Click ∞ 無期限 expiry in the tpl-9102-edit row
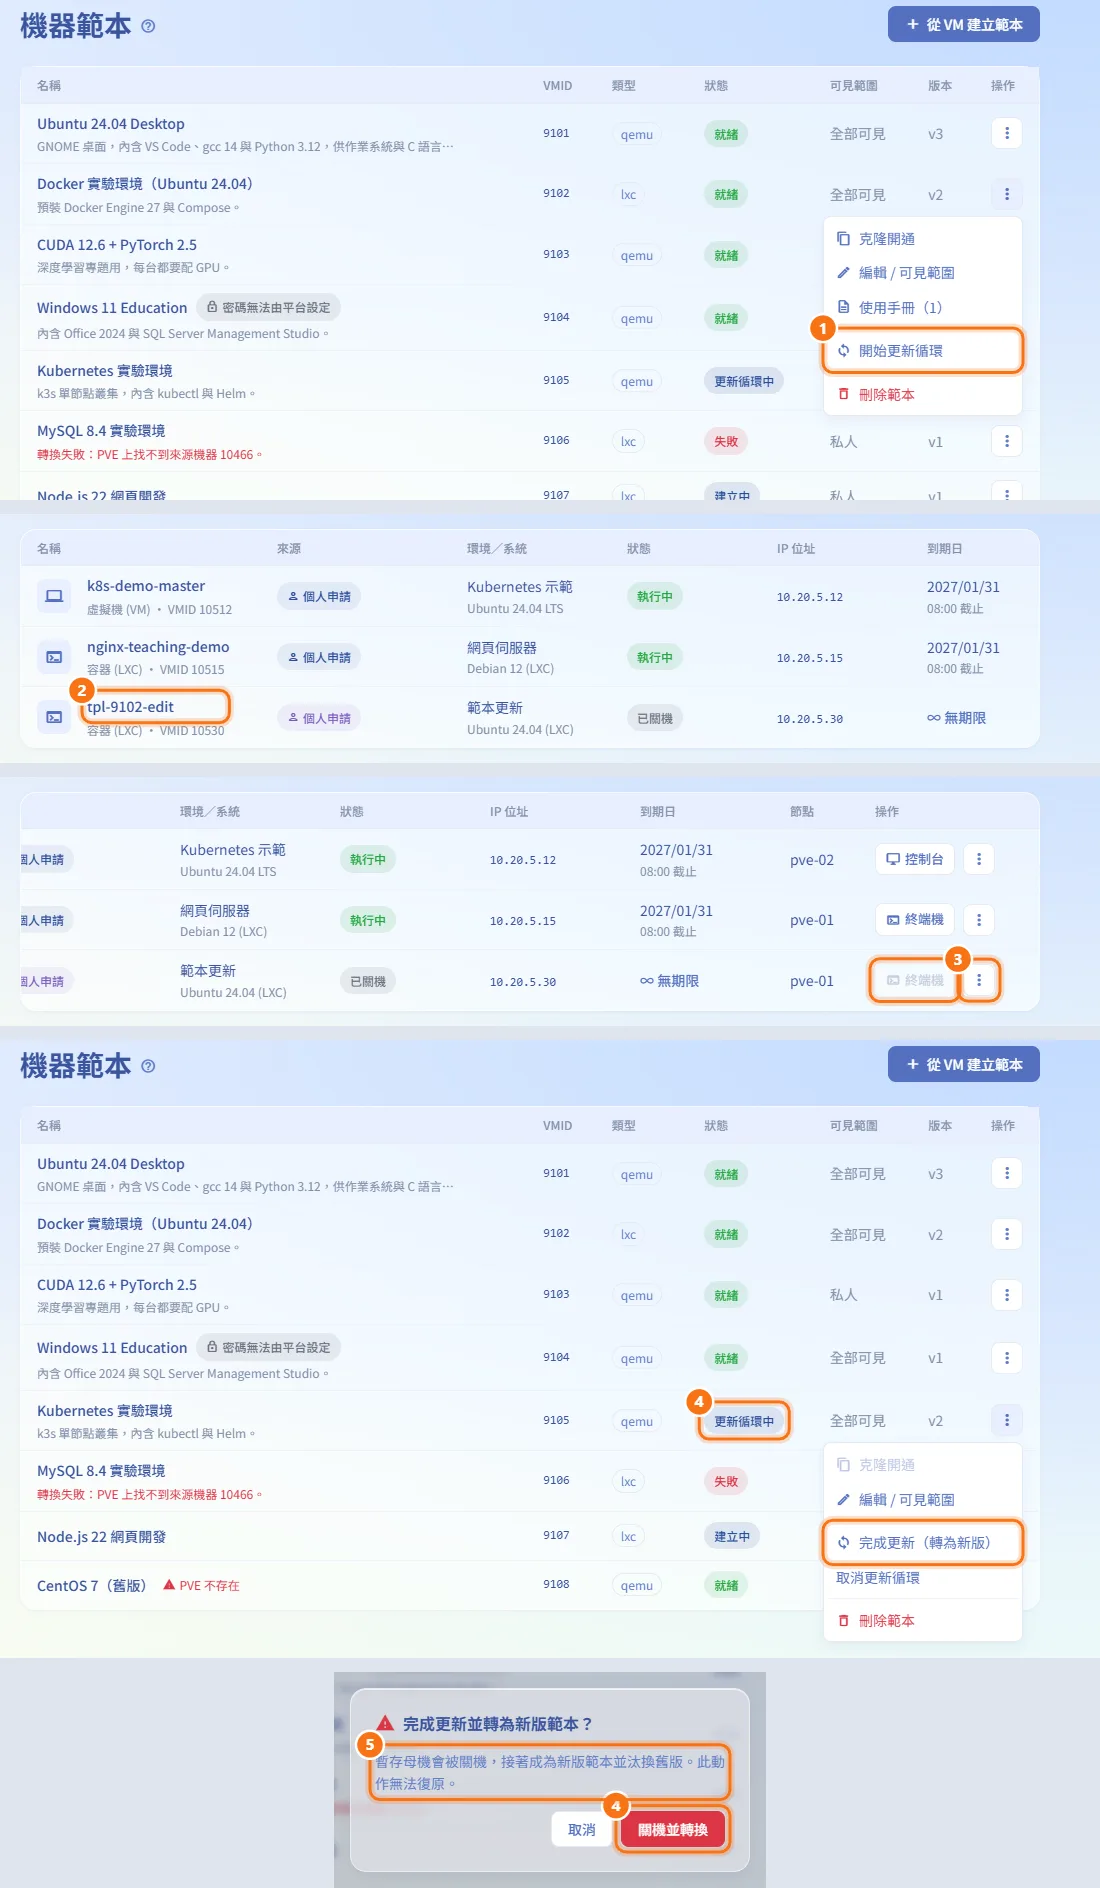1100x1888 pixels. click(x=956, y=718)
